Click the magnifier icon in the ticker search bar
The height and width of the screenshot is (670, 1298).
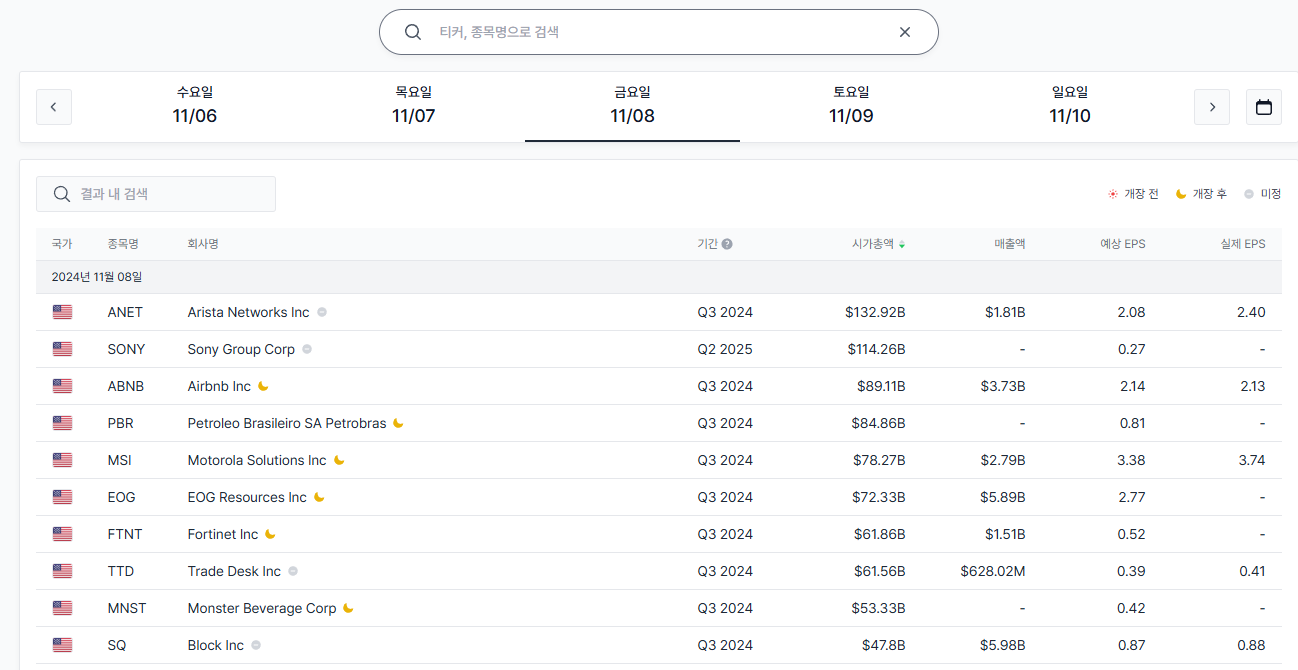click(x=412, y=32)
